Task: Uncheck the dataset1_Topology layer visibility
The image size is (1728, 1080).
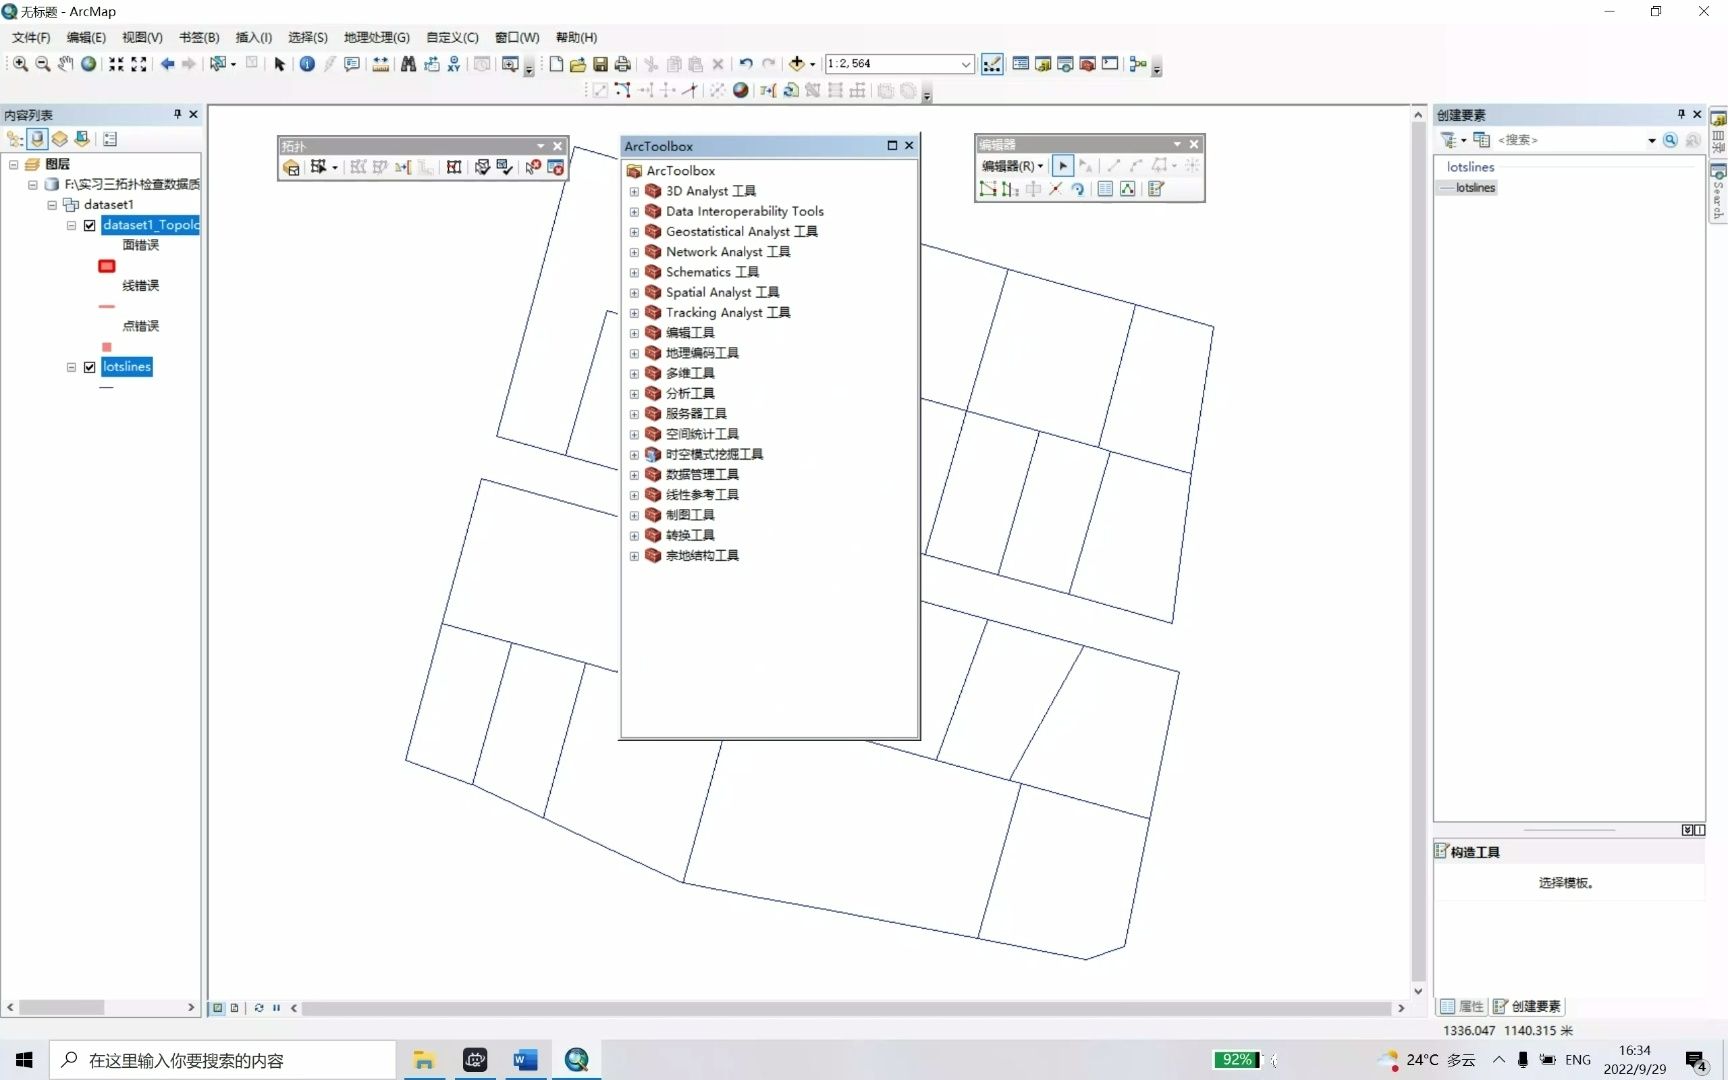Action: click(x=89, y=226)
